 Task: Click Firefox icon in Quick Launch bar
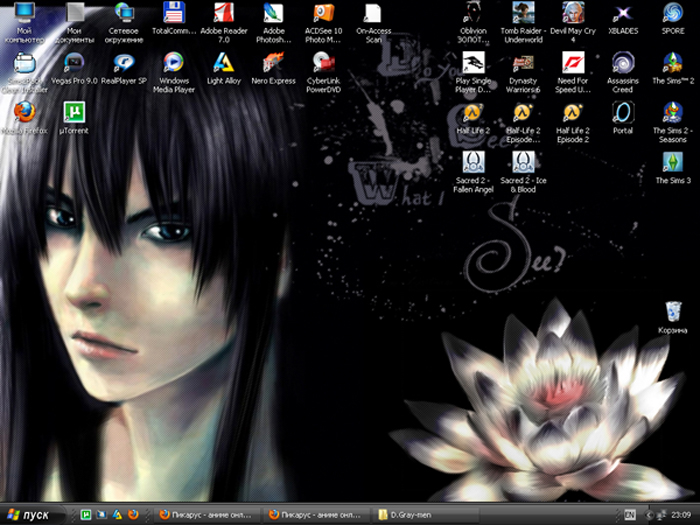[133, 515]
